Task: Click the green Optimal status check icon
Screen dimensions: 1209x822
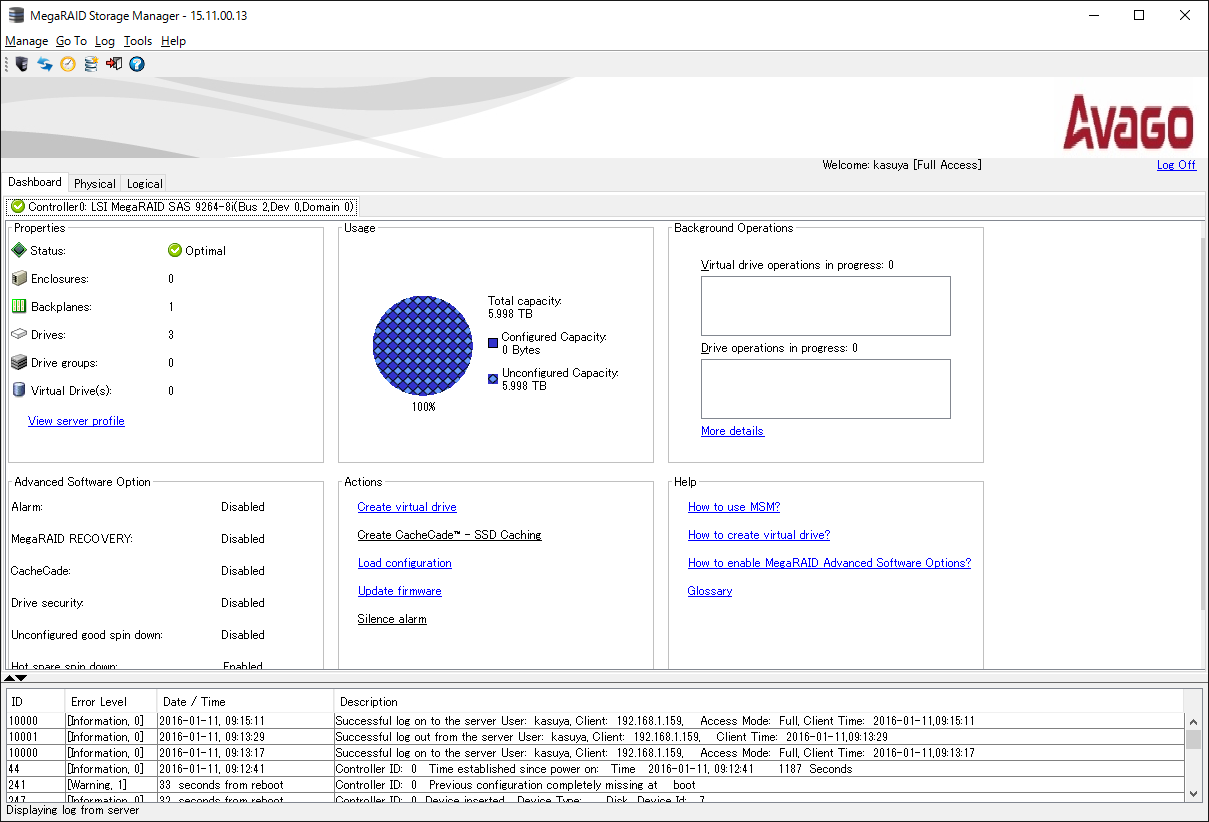Action: pyautogui.click(x=175, y=251)
